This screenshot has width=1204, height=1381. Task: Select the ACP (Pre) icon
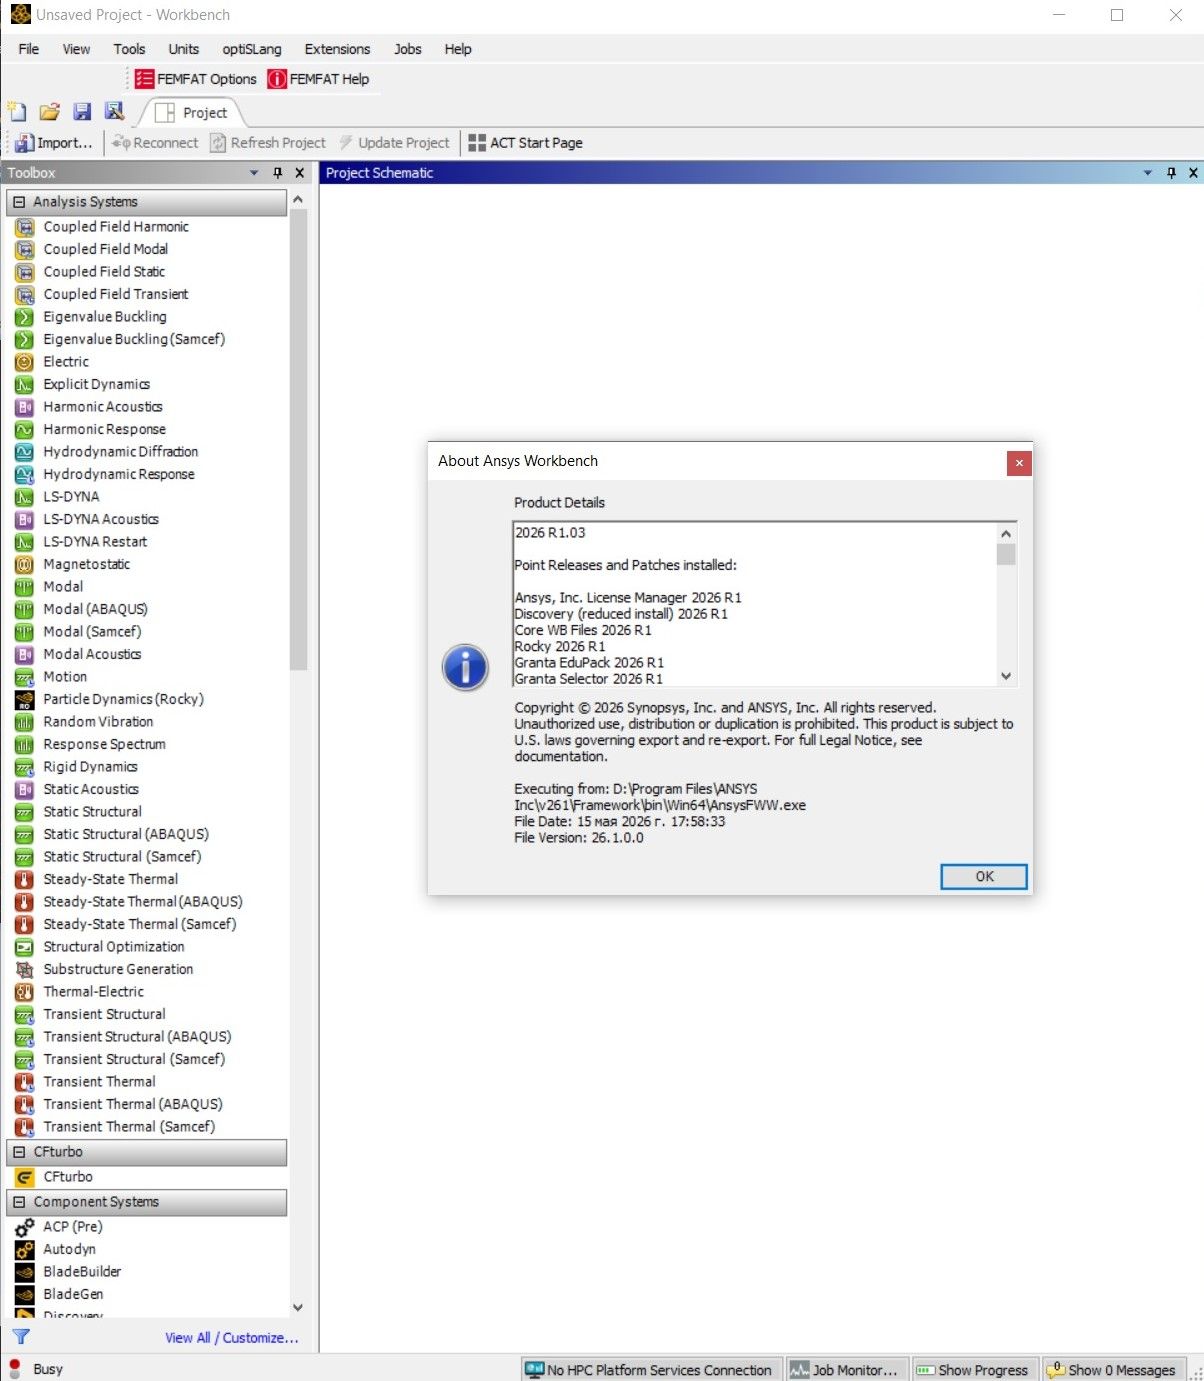(25, 1227)
